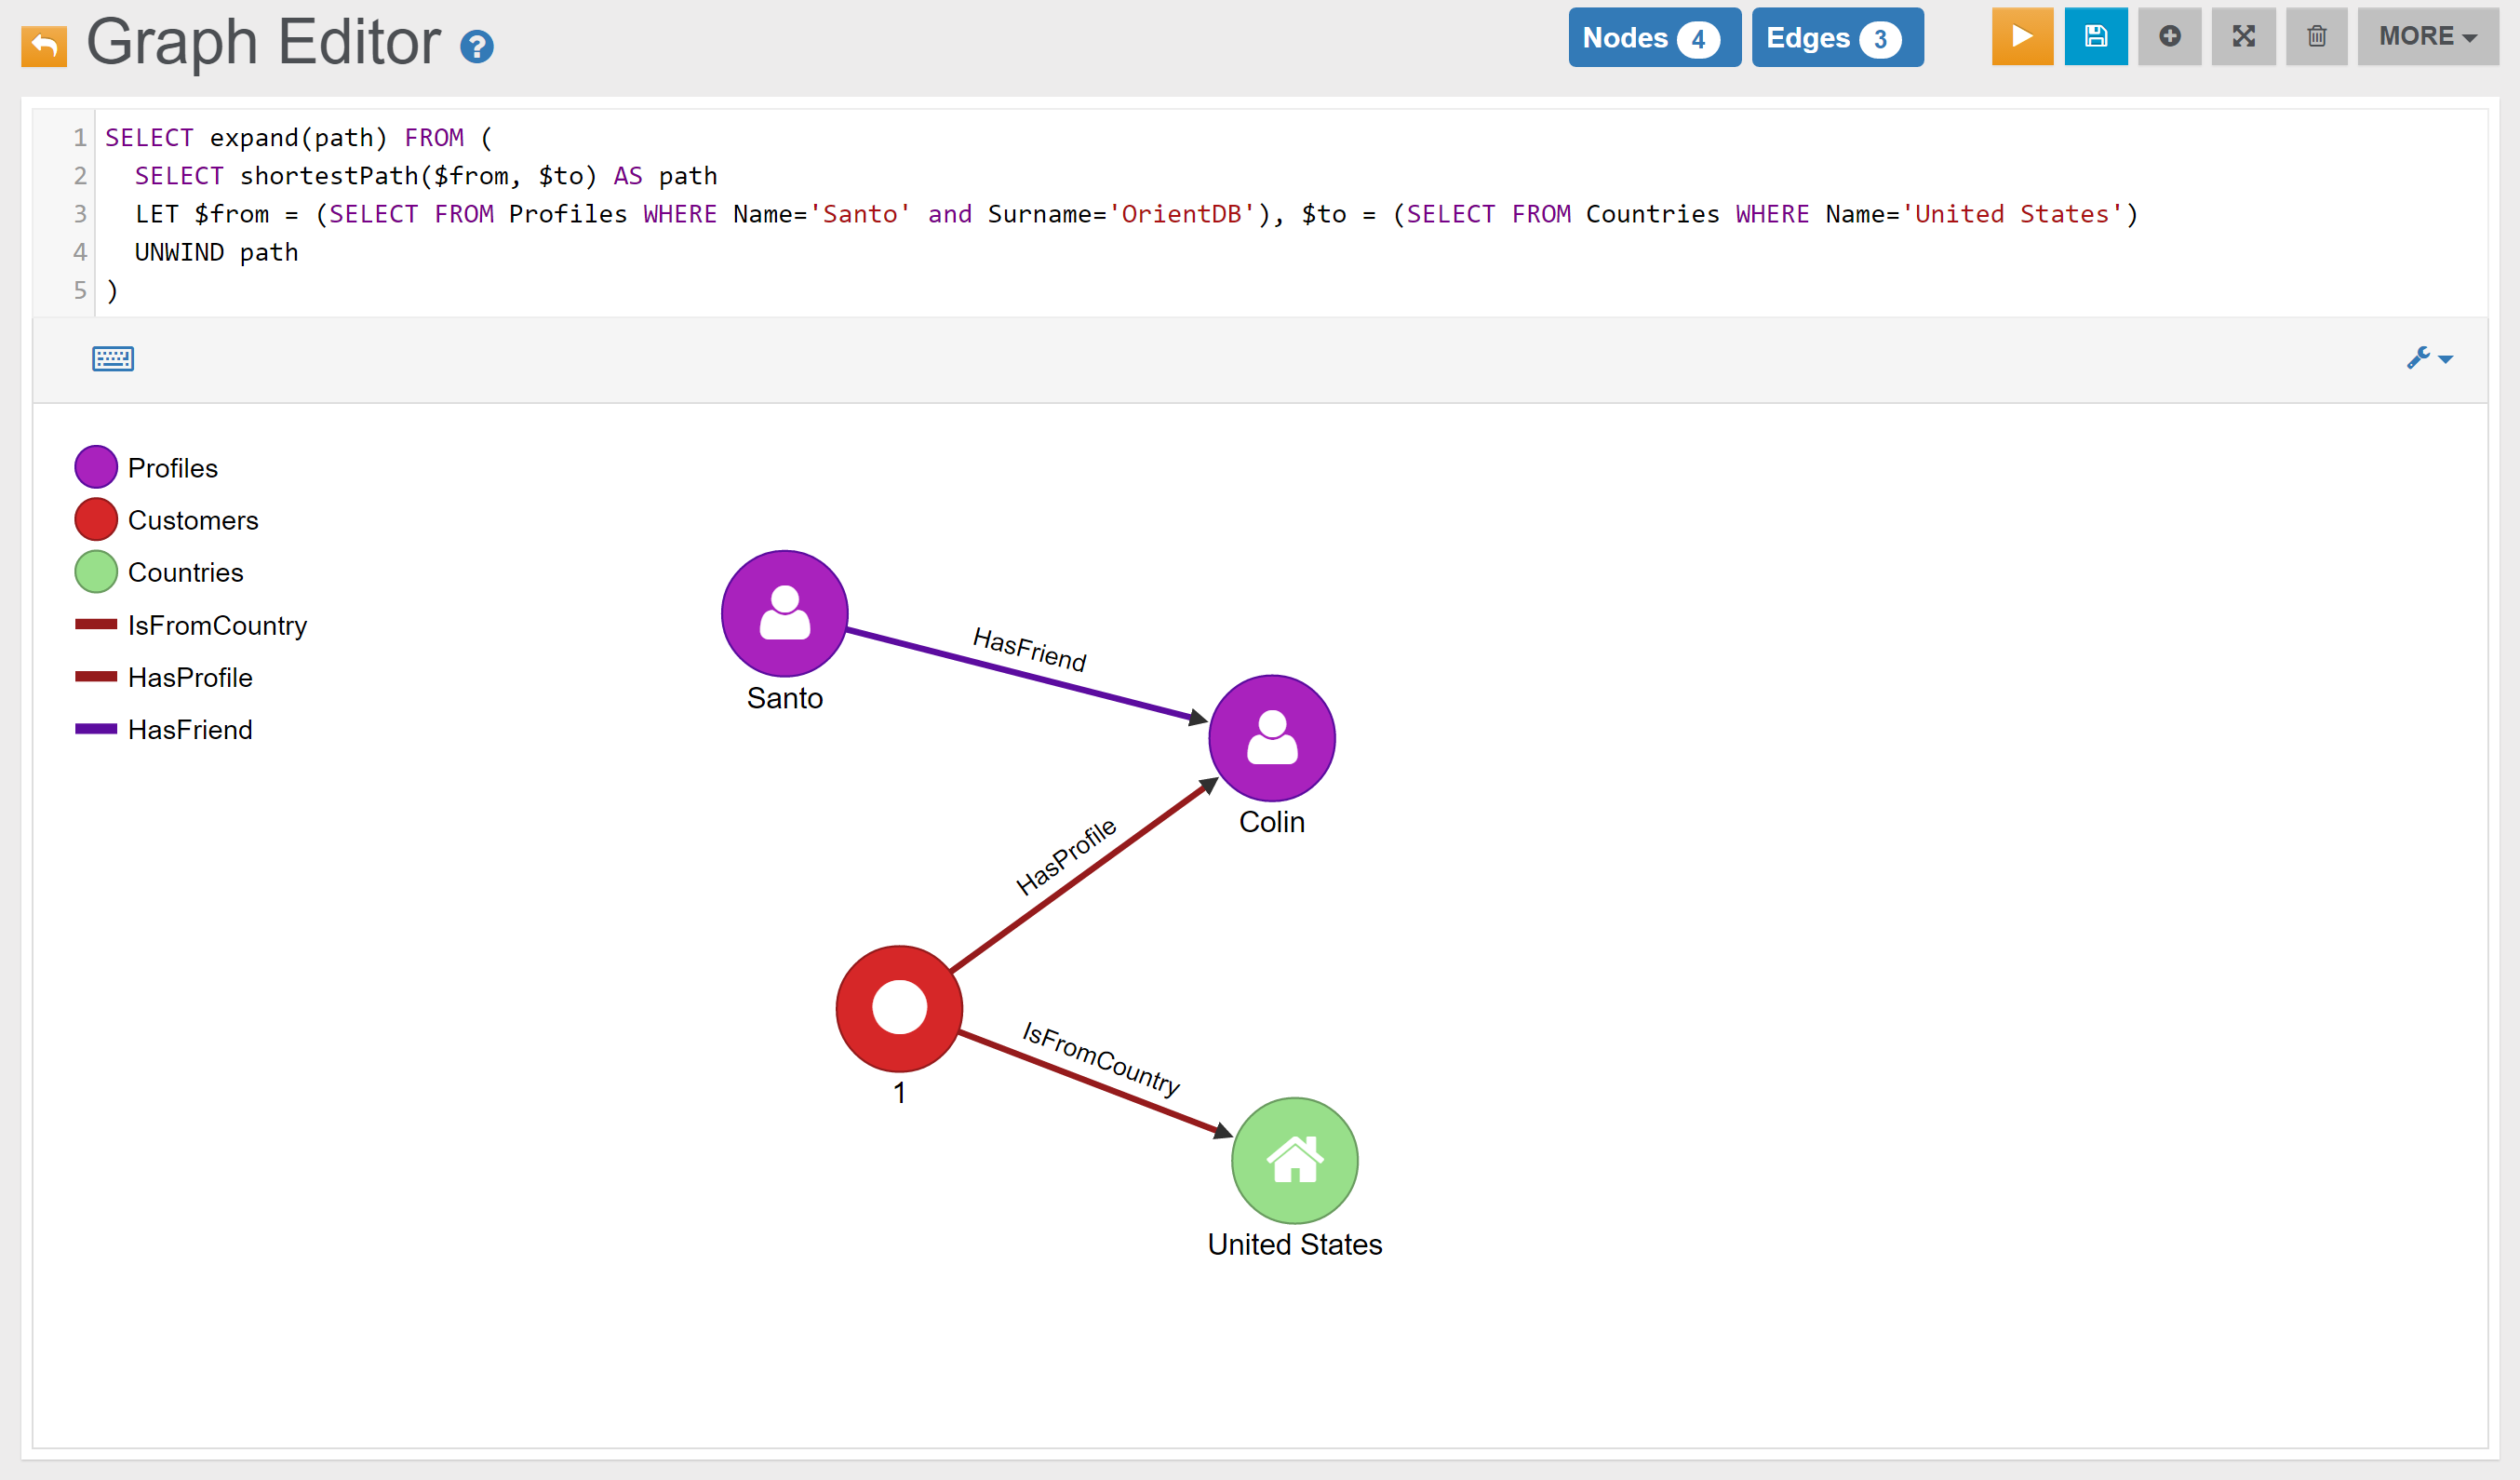2520x1480 pixels.
Task: Open the Edges count button
Action: (1836, 38)
